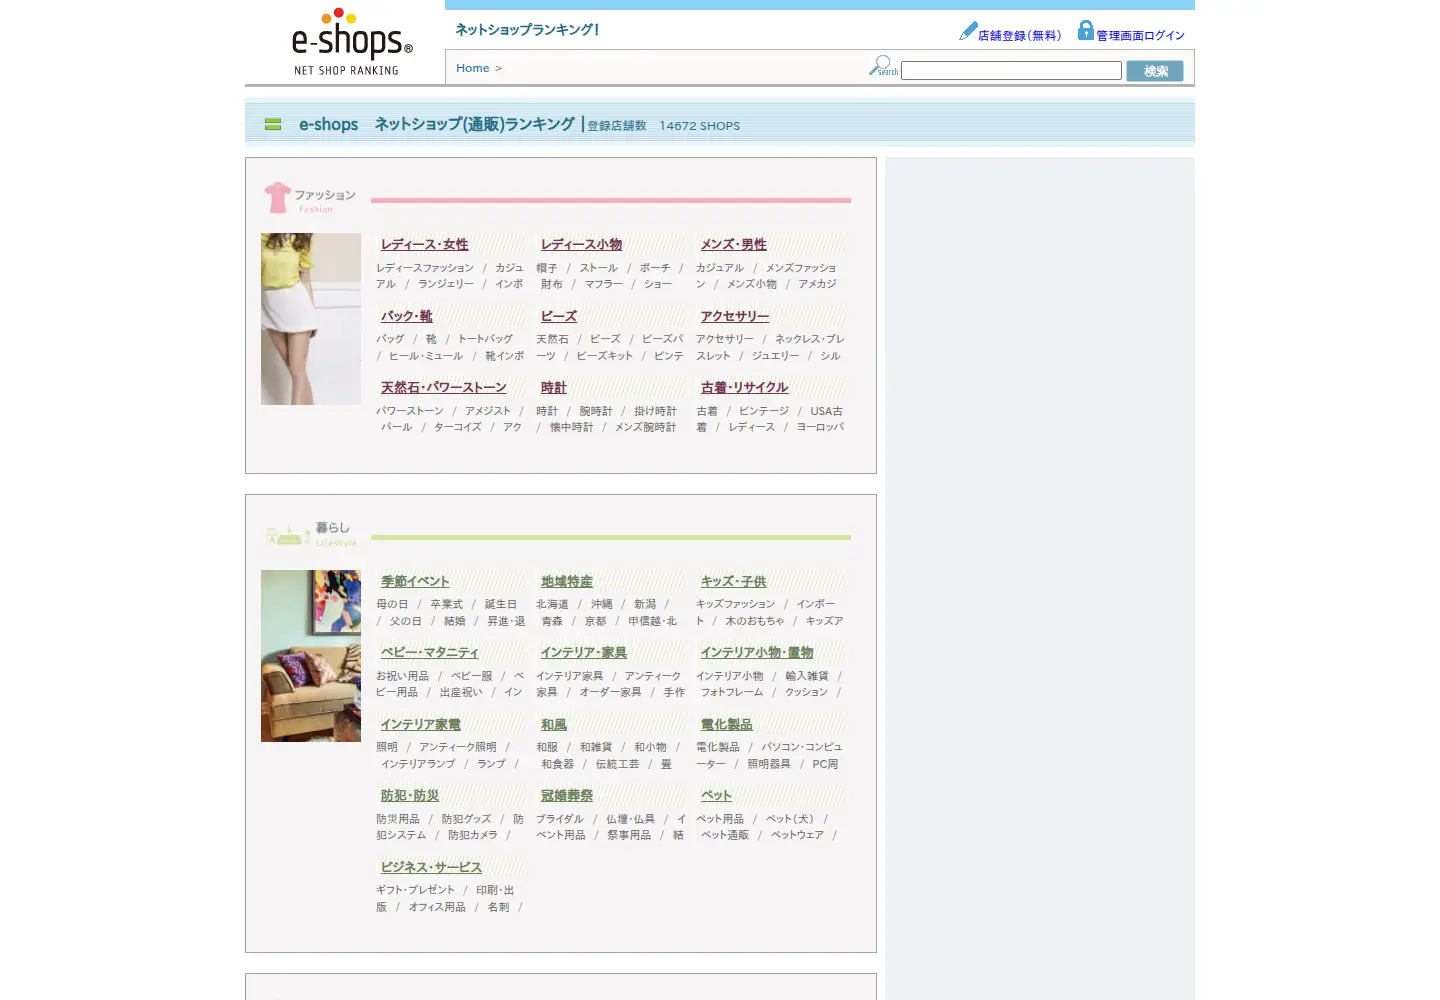Click the ネットショップランキング! header text

[527, 30]
